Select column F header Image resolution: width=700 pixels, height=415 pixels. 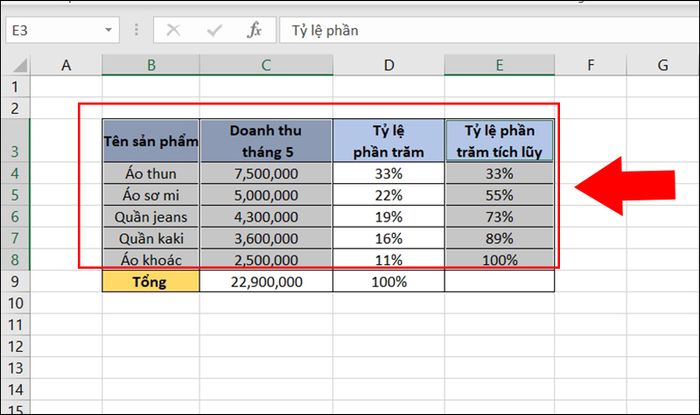(x=591, y=65)
